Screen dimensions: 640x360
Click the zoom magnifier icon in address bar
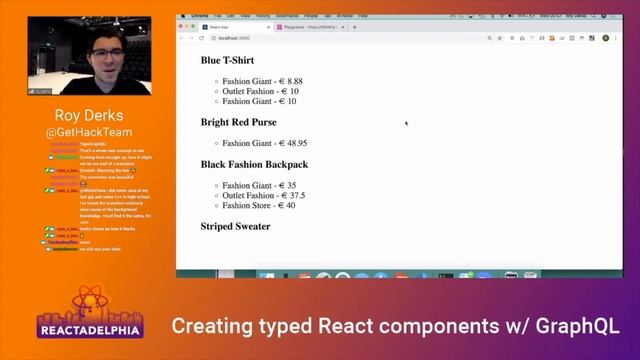click(x=489, y=38)
